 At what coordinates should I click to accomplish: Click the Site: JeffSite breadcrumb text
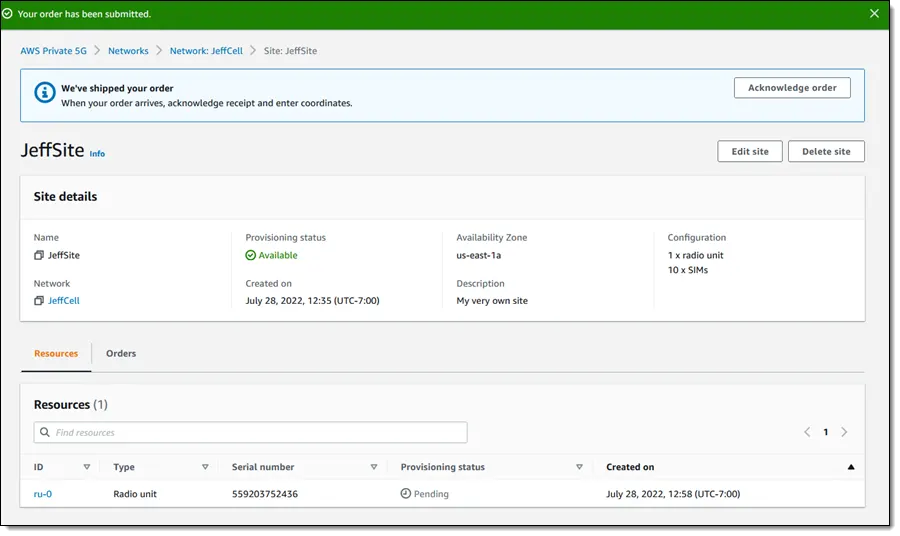290,51
